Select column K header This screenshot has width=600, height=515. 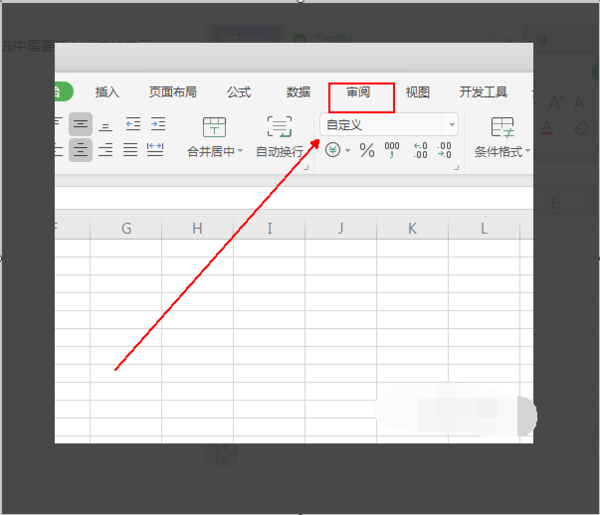click(412, 228)
